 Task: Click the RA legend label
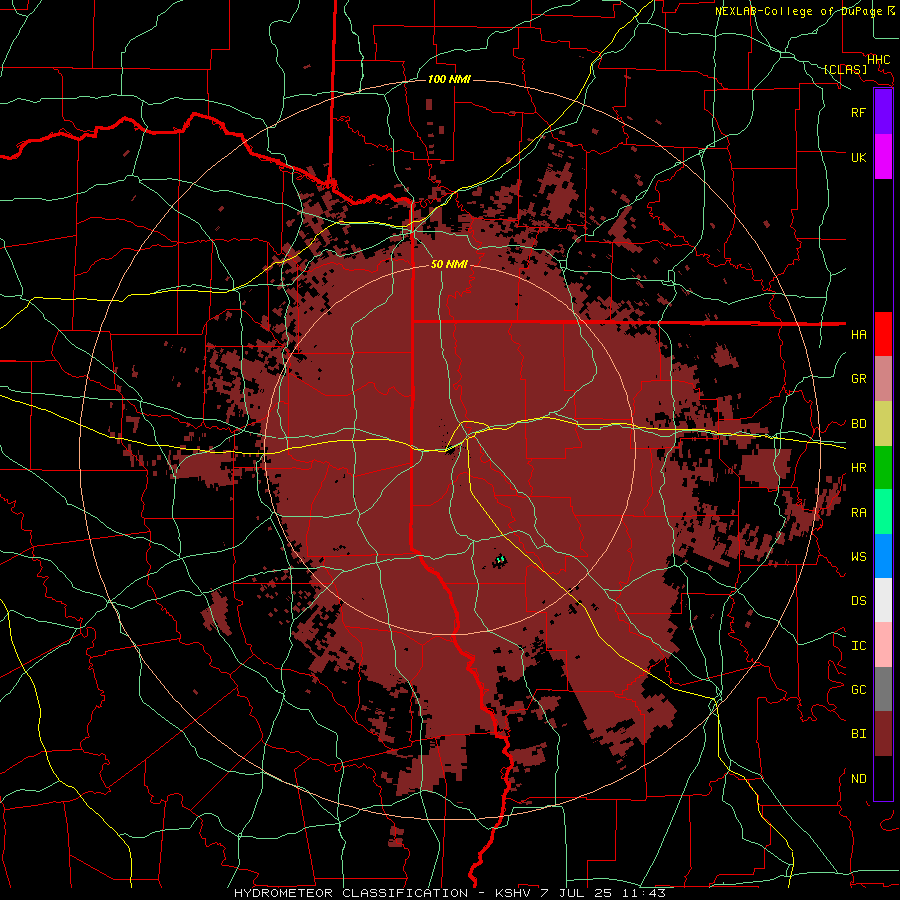coord(858,513)
